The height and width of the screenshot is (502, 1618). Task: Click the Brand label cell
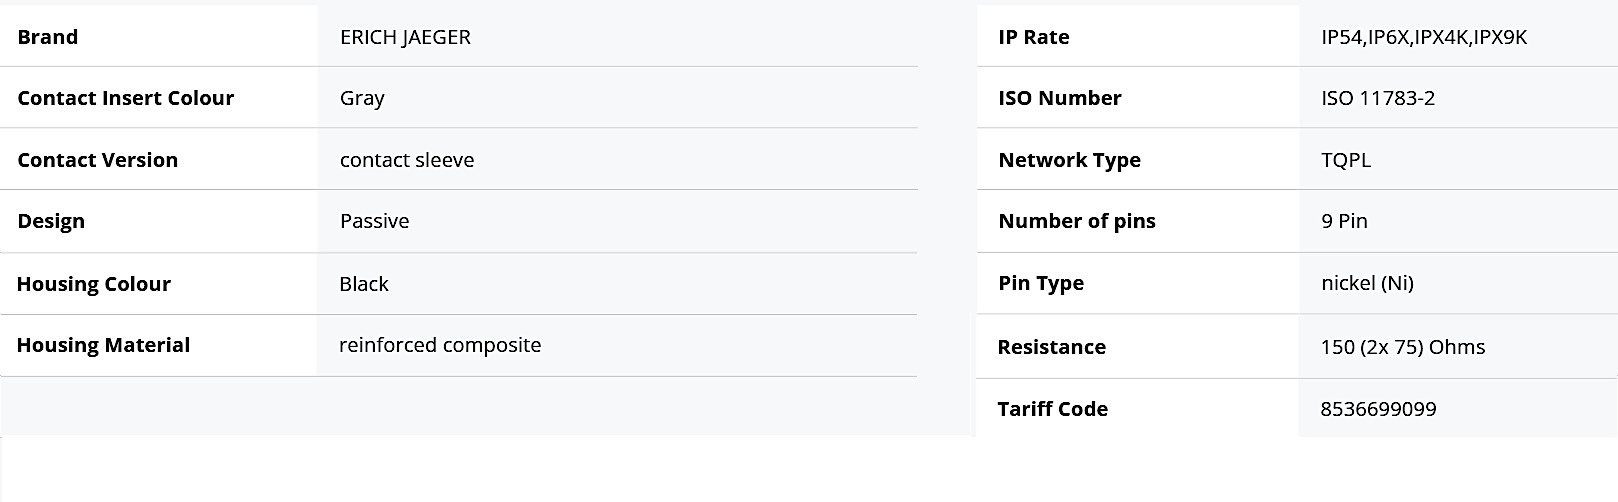click(47, 37)
